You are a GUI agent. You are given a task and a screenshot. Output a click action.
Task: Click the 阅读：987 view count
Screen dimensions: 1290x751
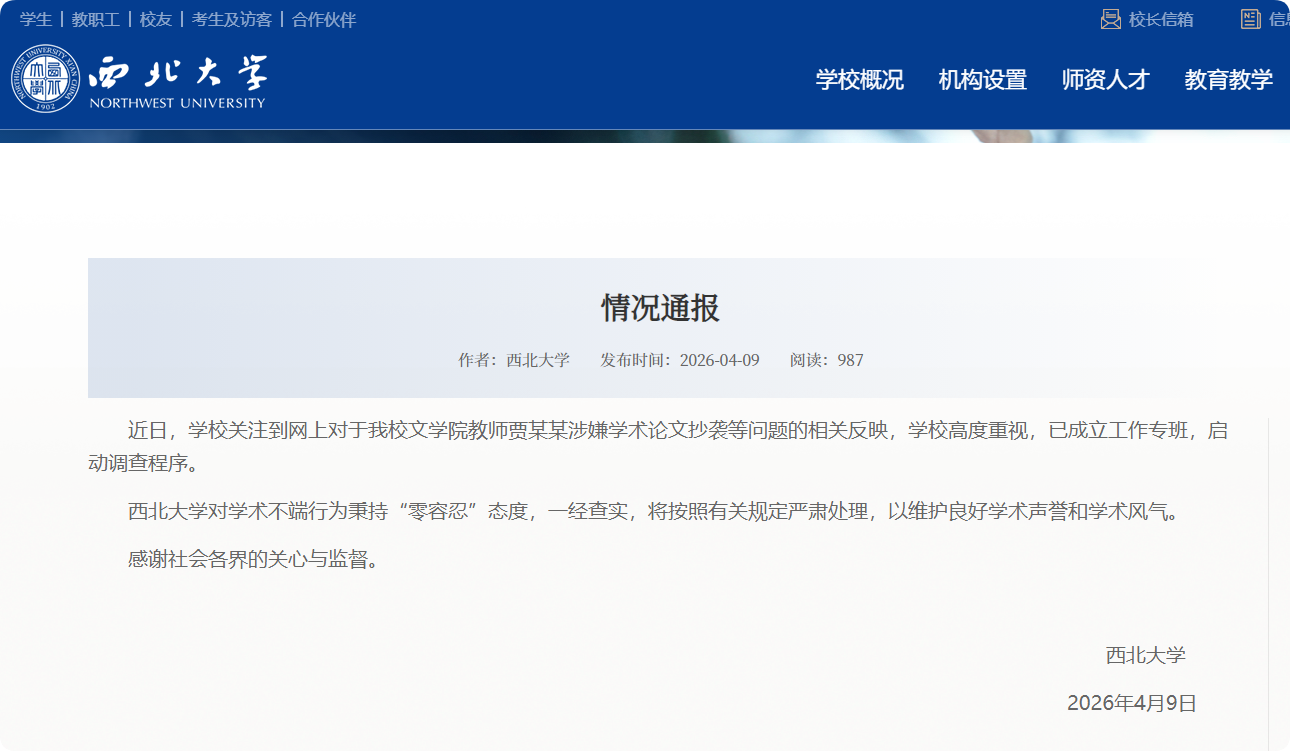point(827,360)
